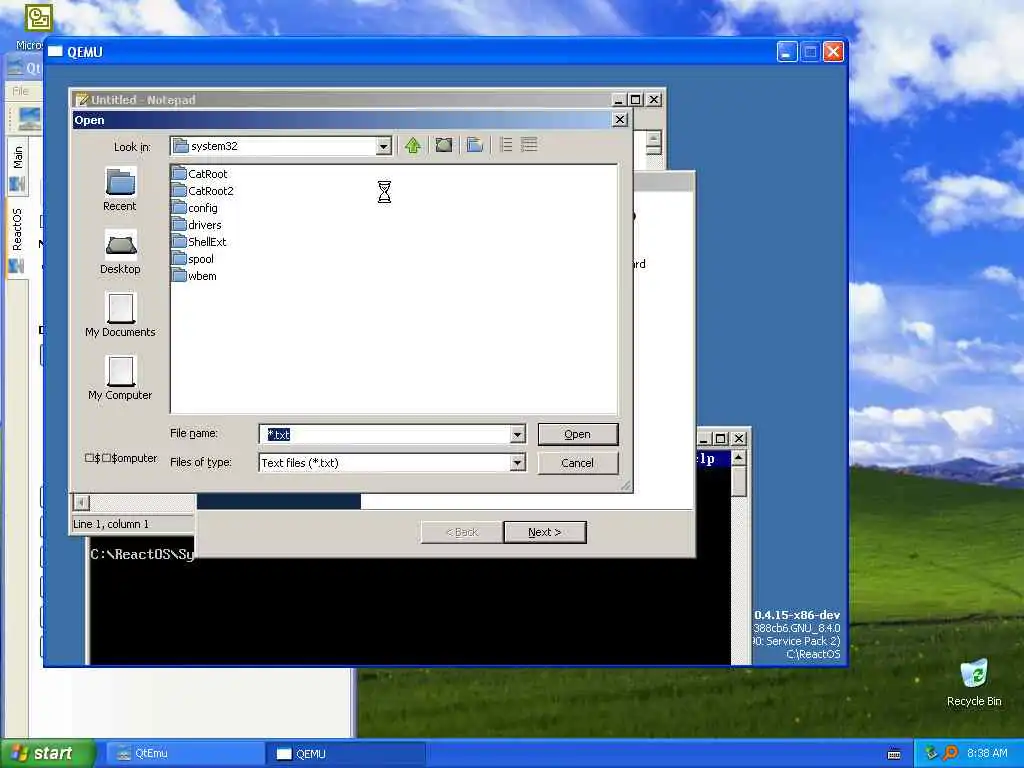Select the config folder
Screen dimensions: 1024x768
pyautogui.click(x=195, y=208)
